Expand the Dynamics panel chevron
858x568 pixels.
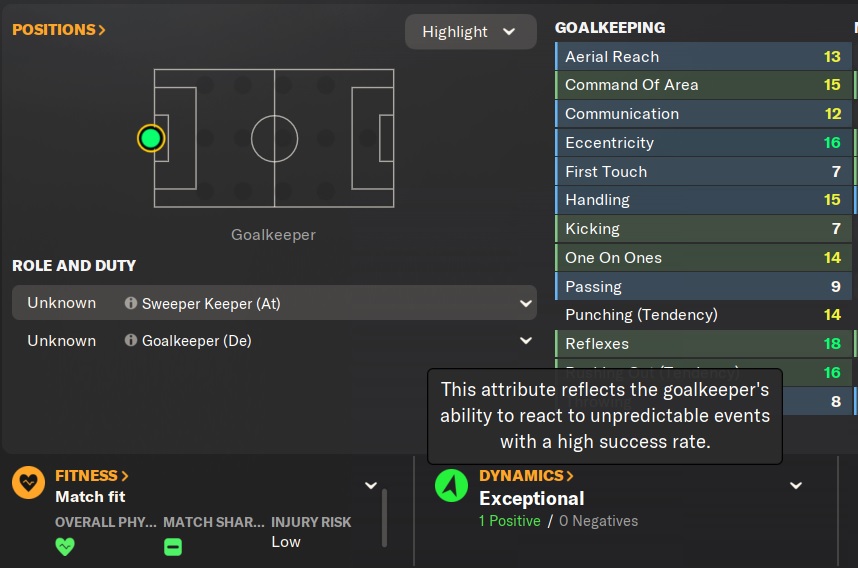click(x=796, y=486)
